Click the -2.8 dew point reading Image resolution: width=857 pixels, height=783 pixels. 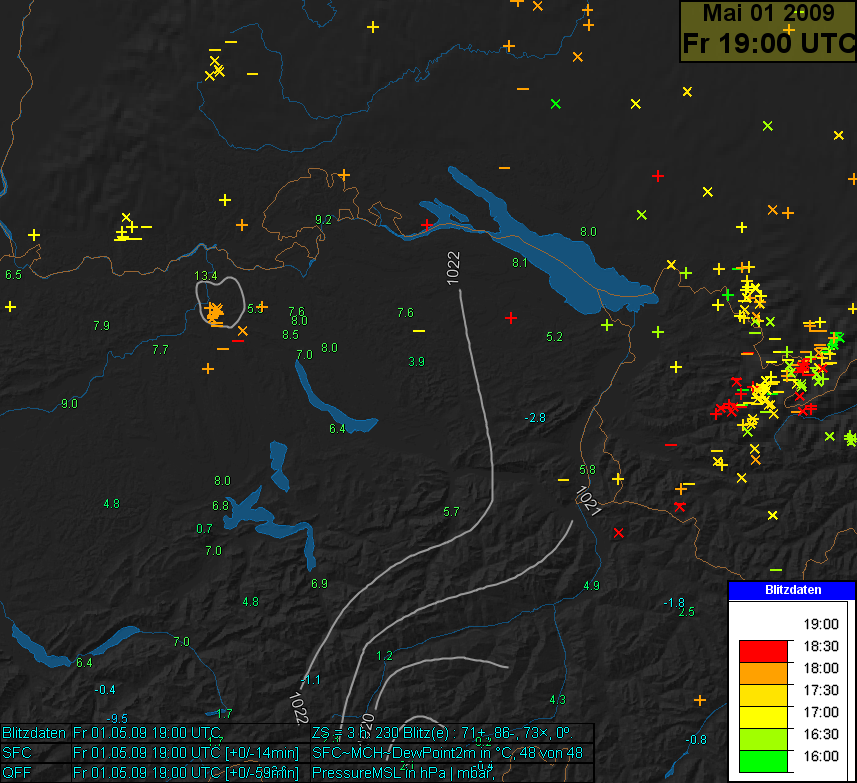pos(536,417)
